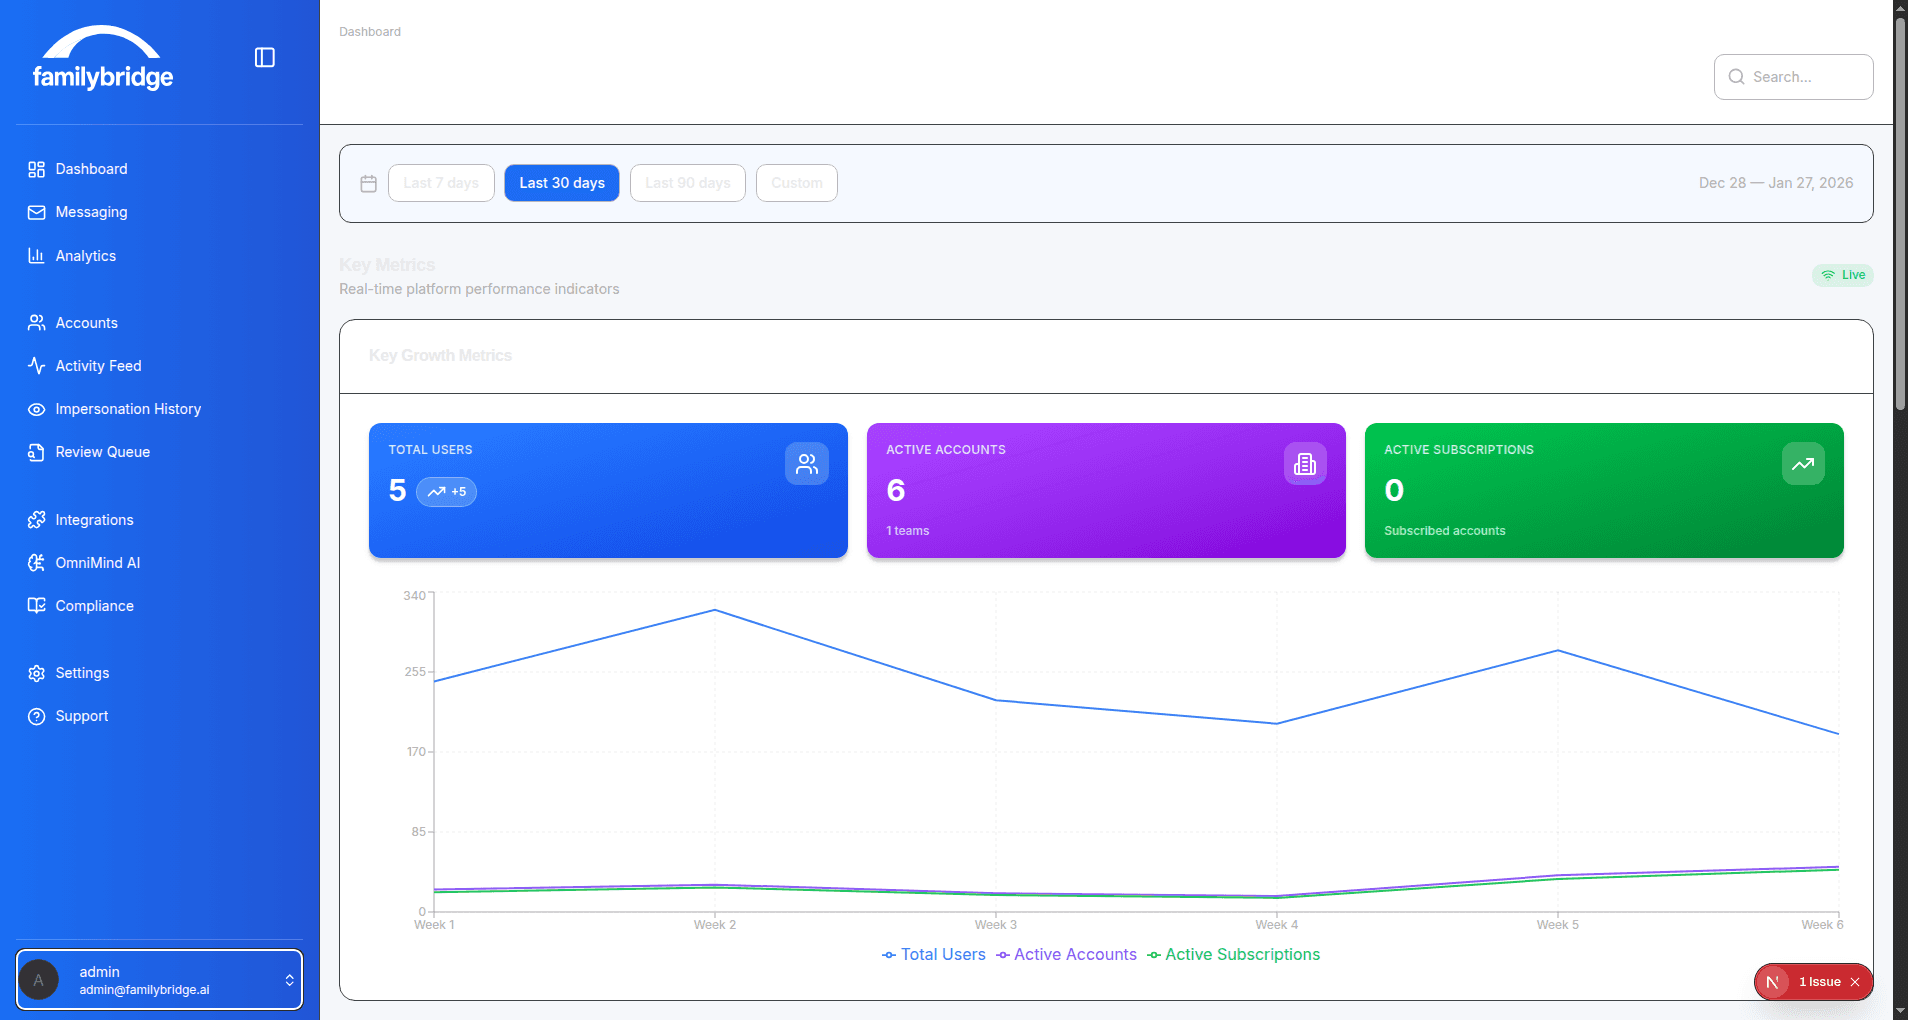Select the Review Queue icon
1908x1020 pixels.
tap(36, 452)
